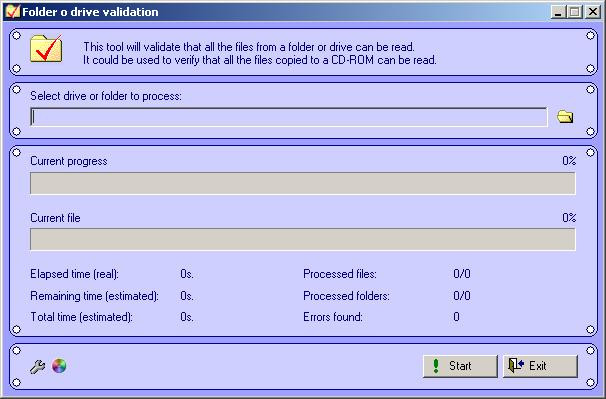The height and width of the screenshot is (399, 606).
Task: Click the Elapsed time value 0s.
Action: (x=187, y=274)
